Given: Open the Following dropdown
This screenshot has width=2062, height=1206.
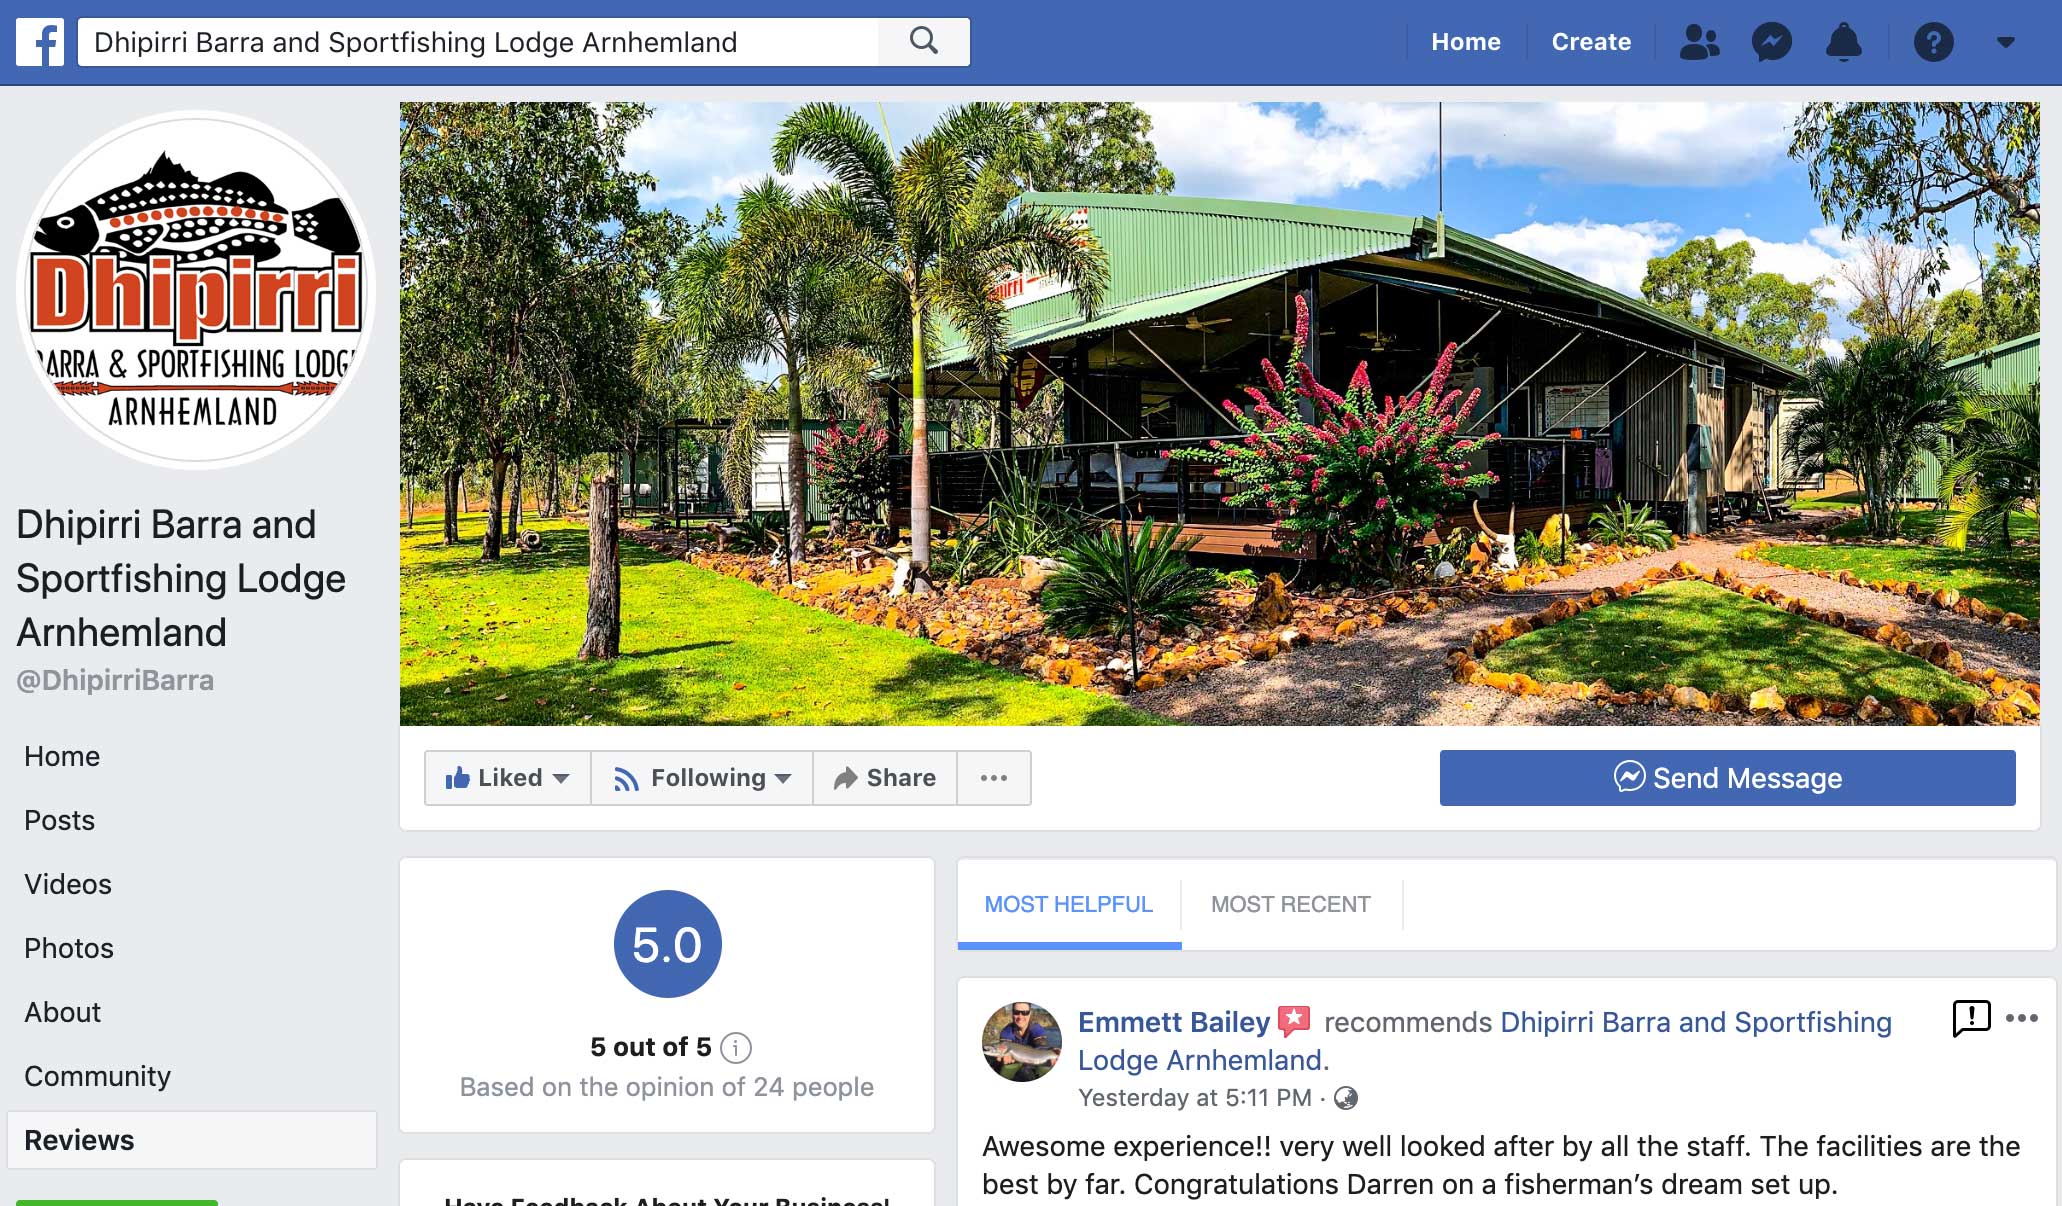Looking at the screenshot, I should 701,778.
